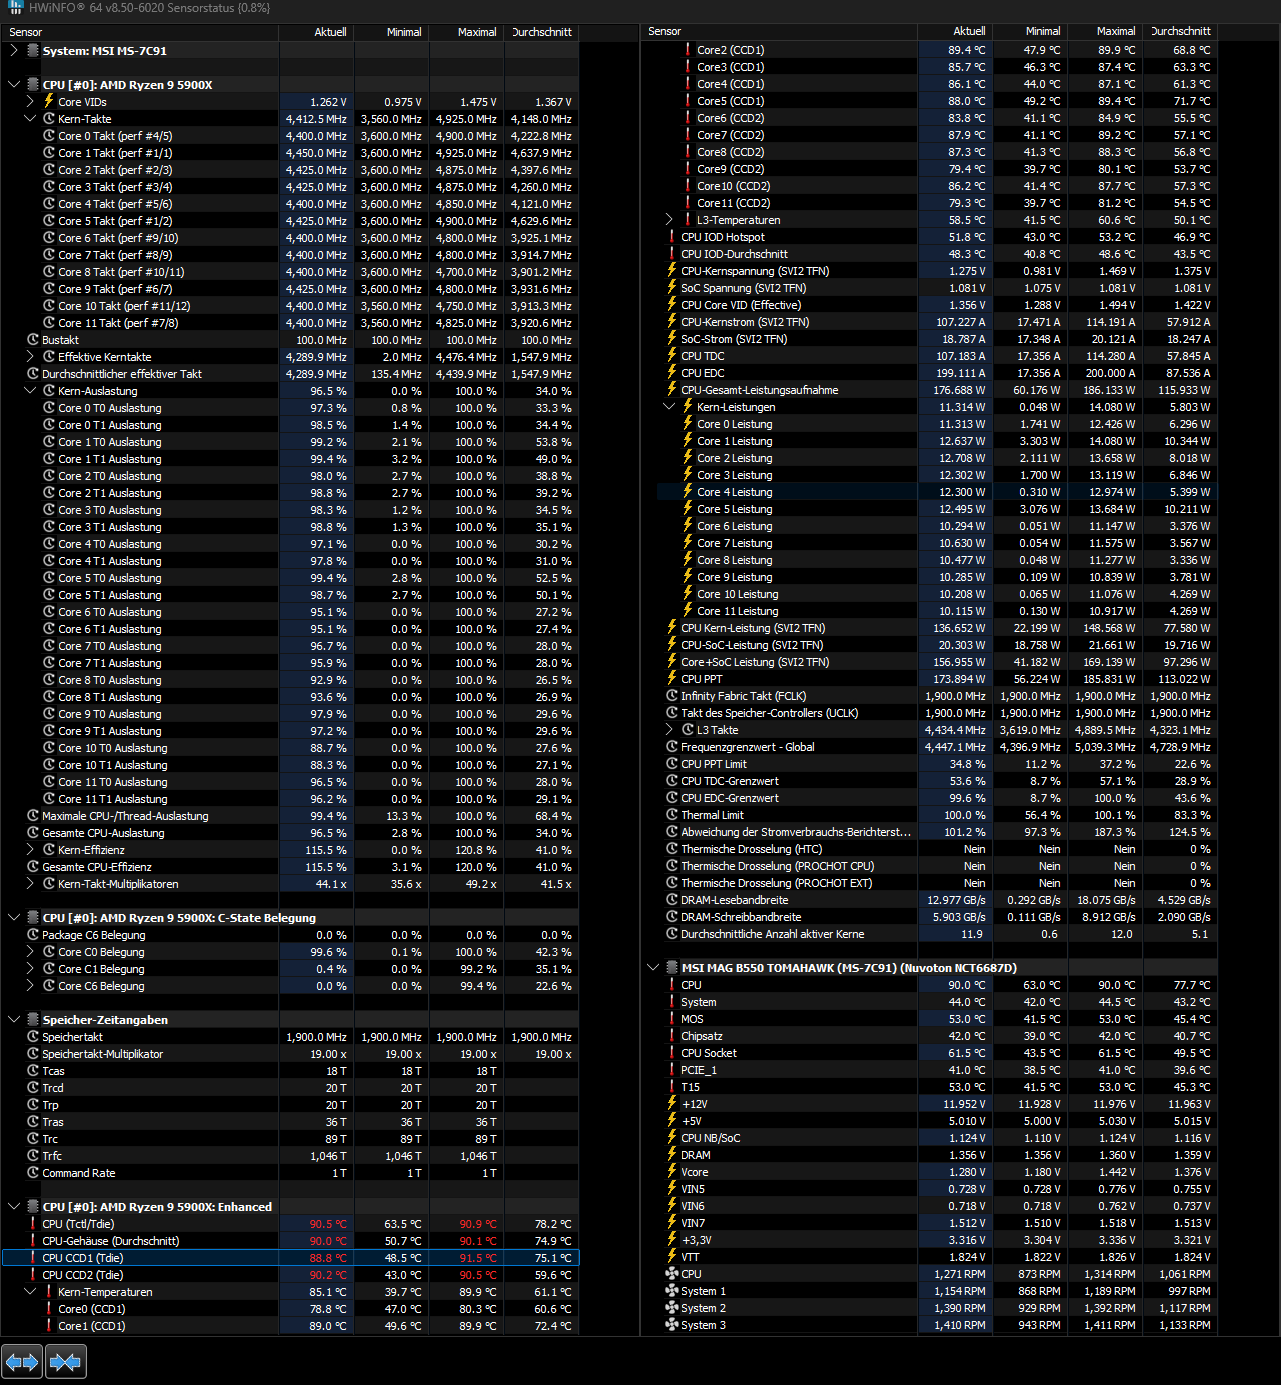
Task: Expand the L3 Takte node
Action: click(x=669, y=730)
